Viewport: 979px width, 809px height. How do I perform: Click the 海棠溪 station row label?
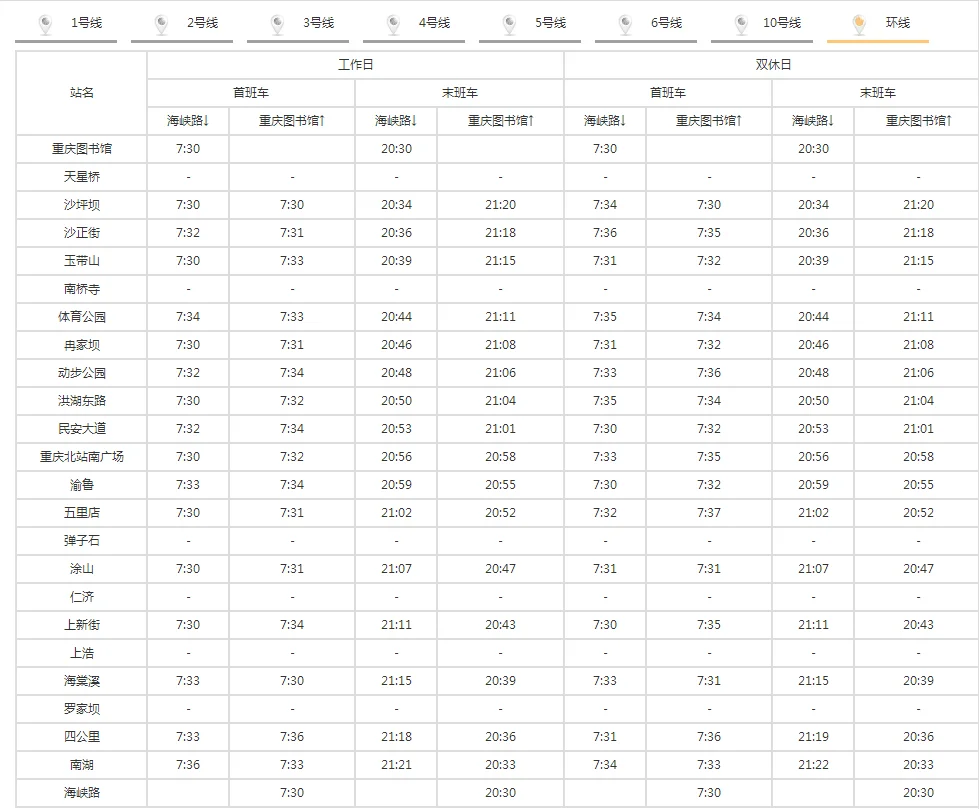coord(82,681)
